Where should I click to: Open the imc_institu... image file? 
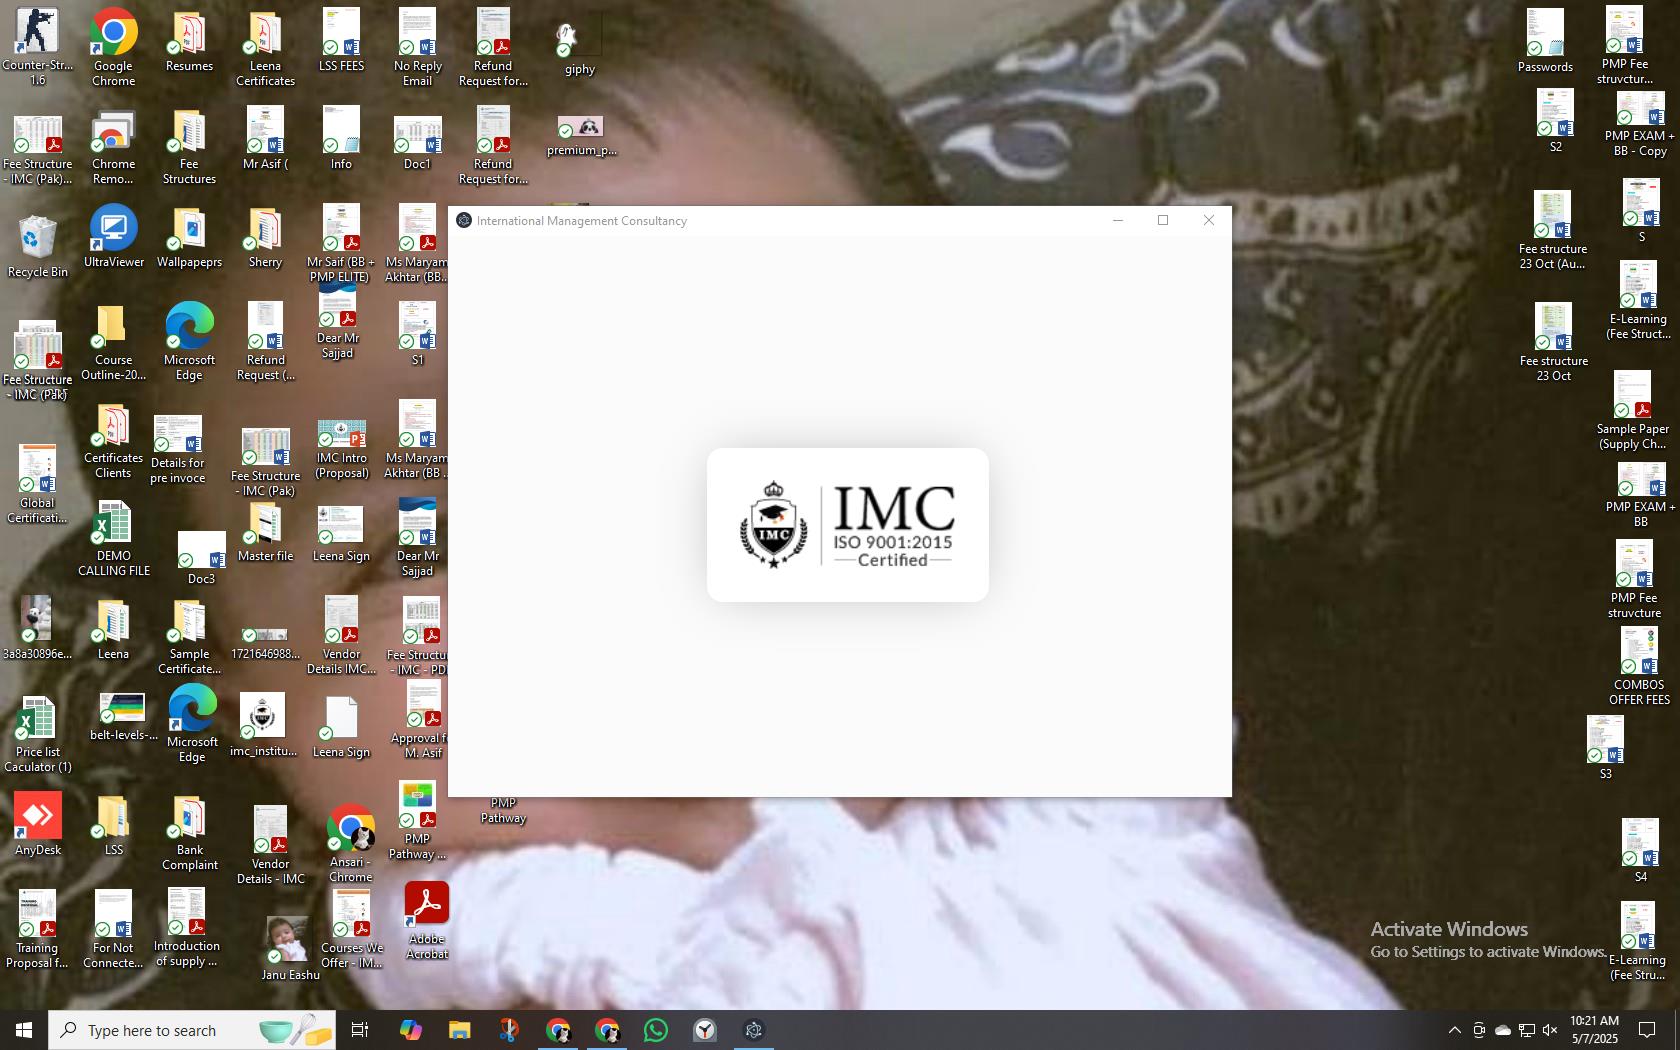point(263,724)
